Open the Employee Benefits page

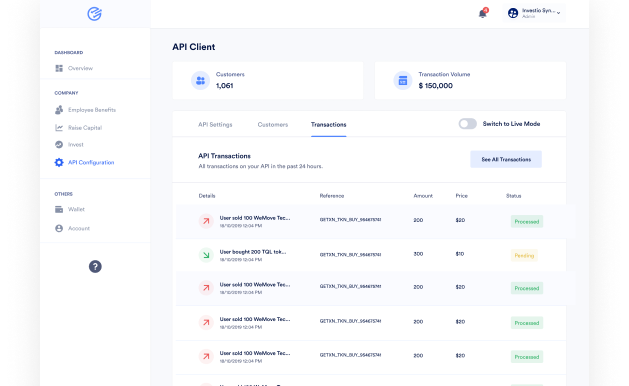(x=92, y=110)
